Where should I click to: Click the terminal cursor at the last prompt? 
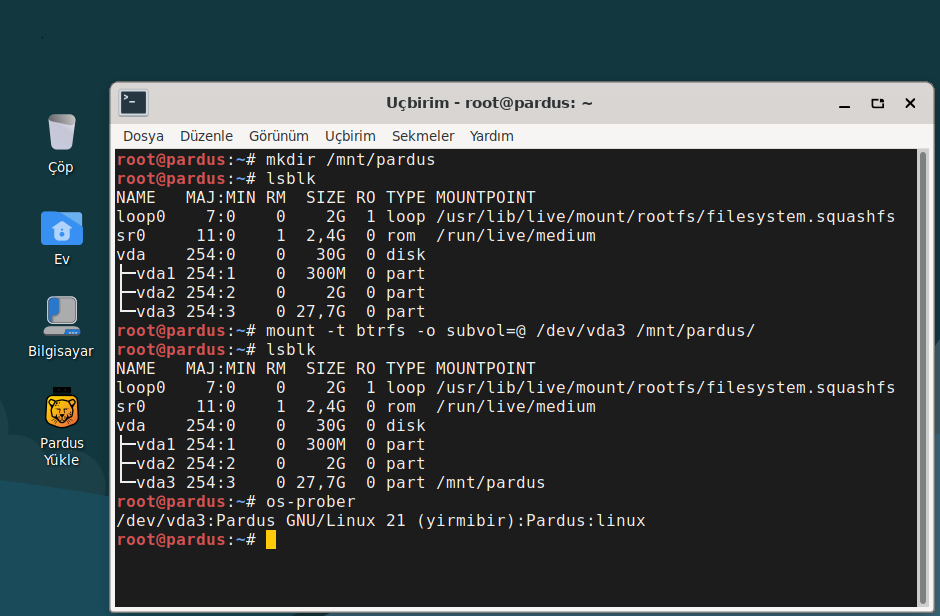point(271,539)
